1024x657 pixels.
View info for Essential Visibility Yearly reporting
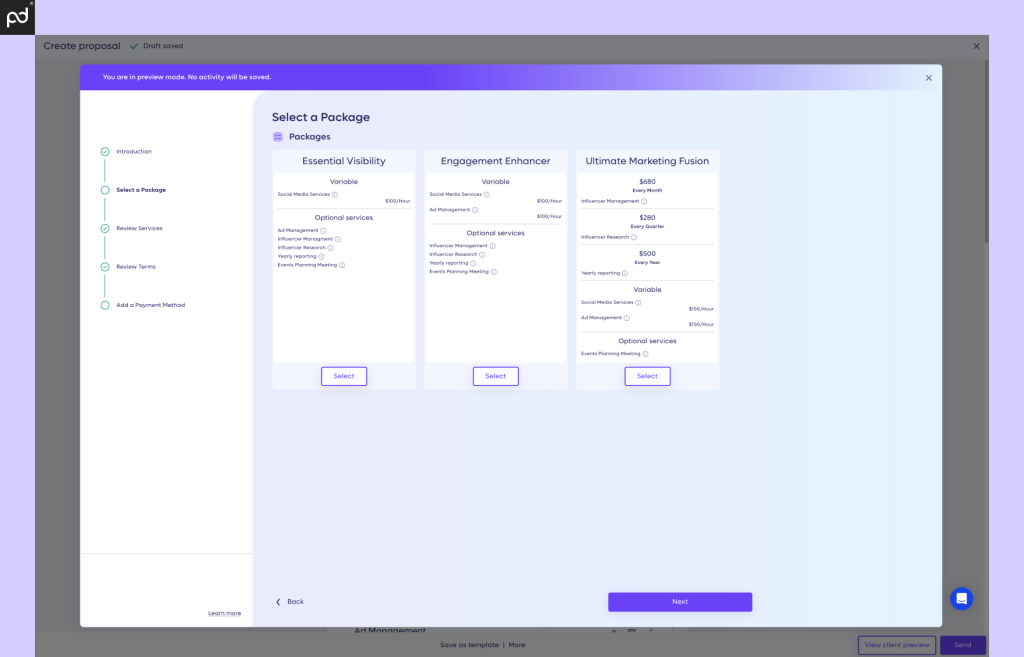pyautogui.click(x=321, y=257)
